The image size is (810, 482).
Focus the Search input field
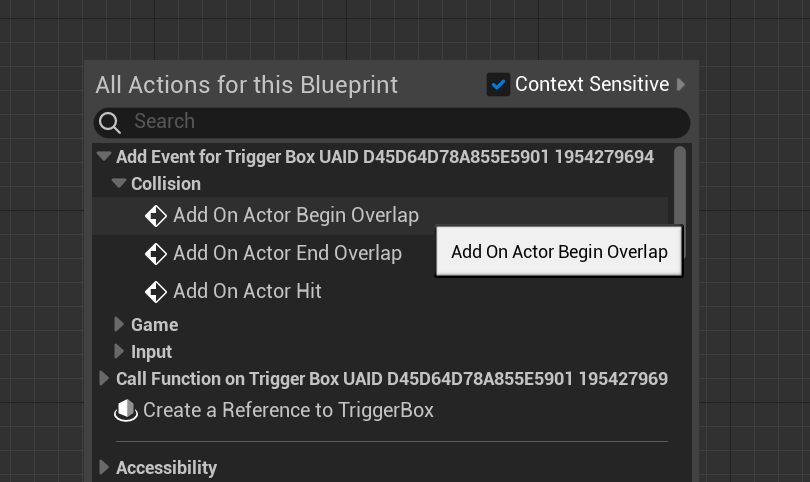coord(400,122)
